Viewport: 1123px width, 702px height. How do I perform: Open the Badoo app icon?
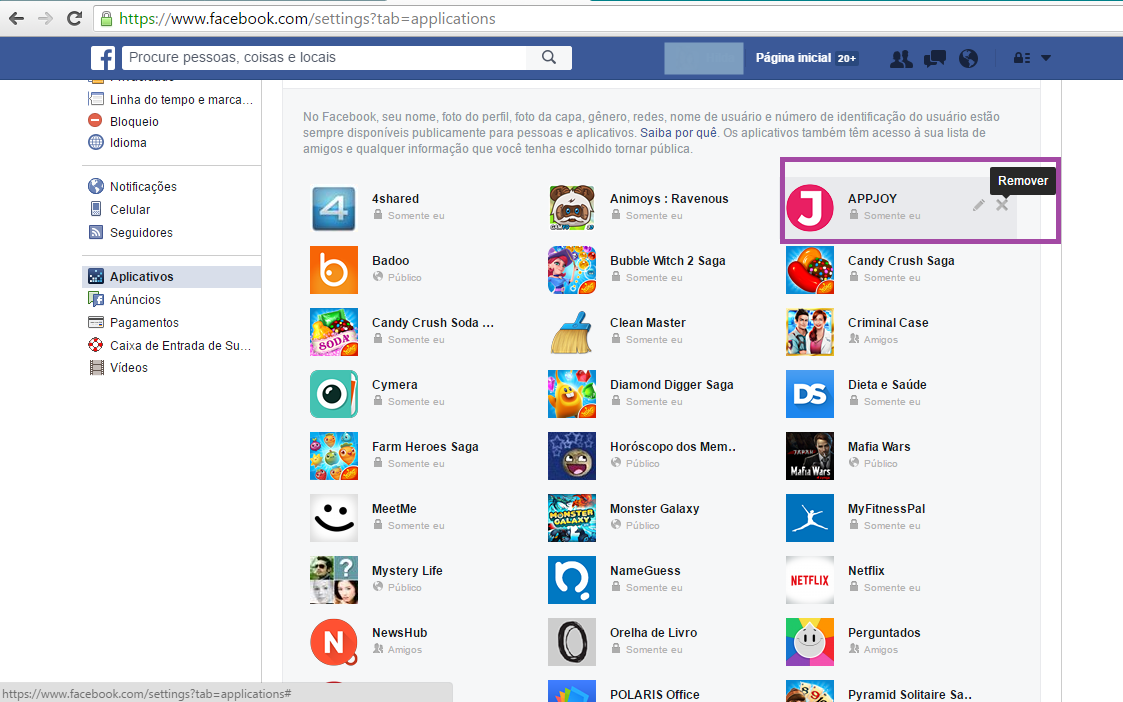[334, 270]
